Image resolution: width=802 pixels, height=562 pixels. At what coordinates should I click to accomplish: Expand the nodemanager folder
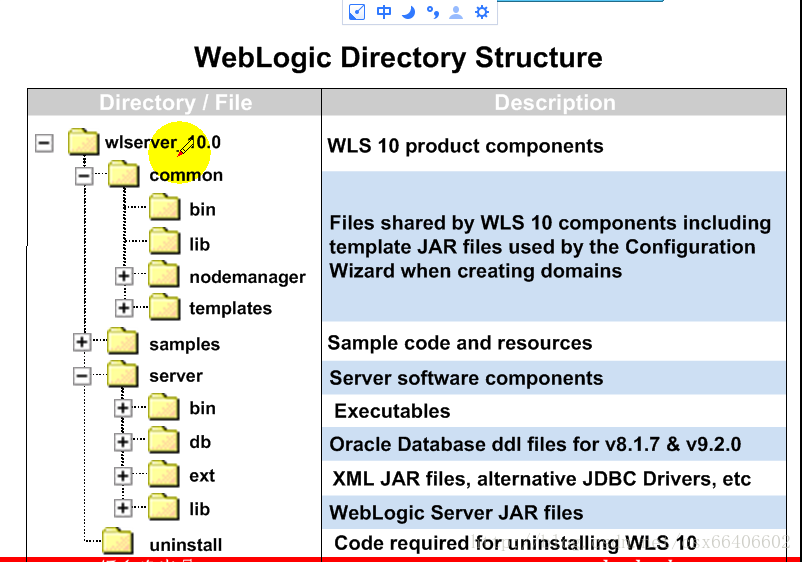[x=124, y=276]
